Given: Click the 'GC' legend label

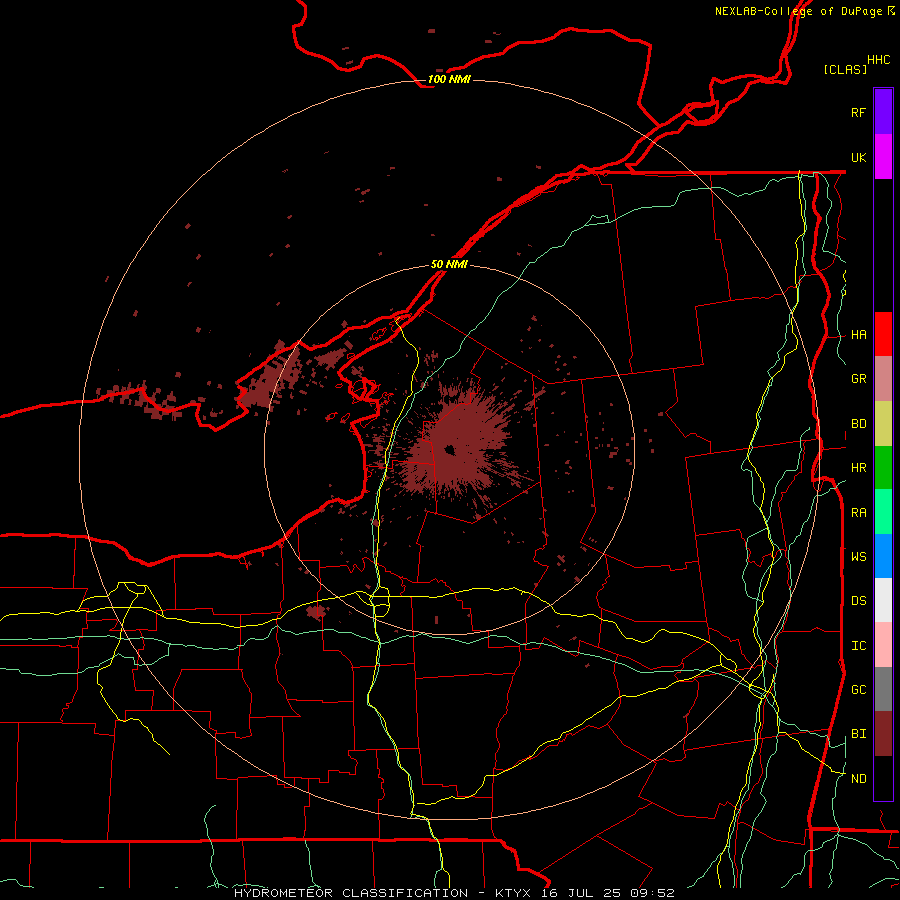Looking at the screenshot, I should pos(859,690).
